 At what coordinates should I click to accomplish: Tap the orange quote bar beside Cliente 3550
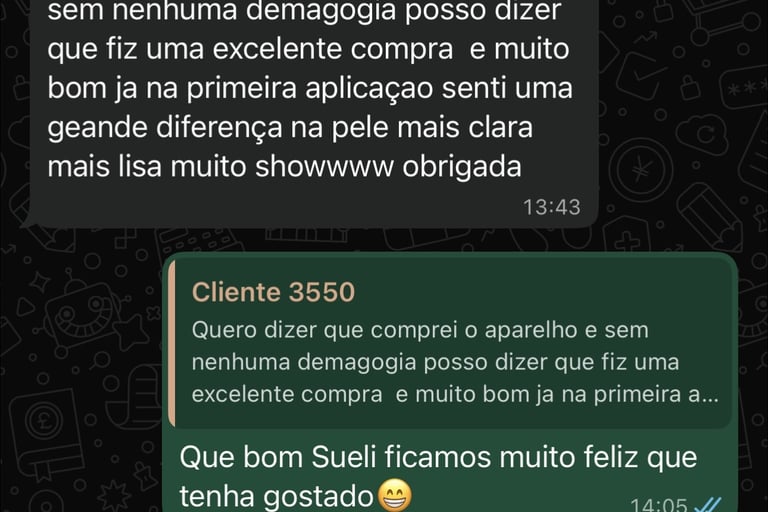coord(171,345)
